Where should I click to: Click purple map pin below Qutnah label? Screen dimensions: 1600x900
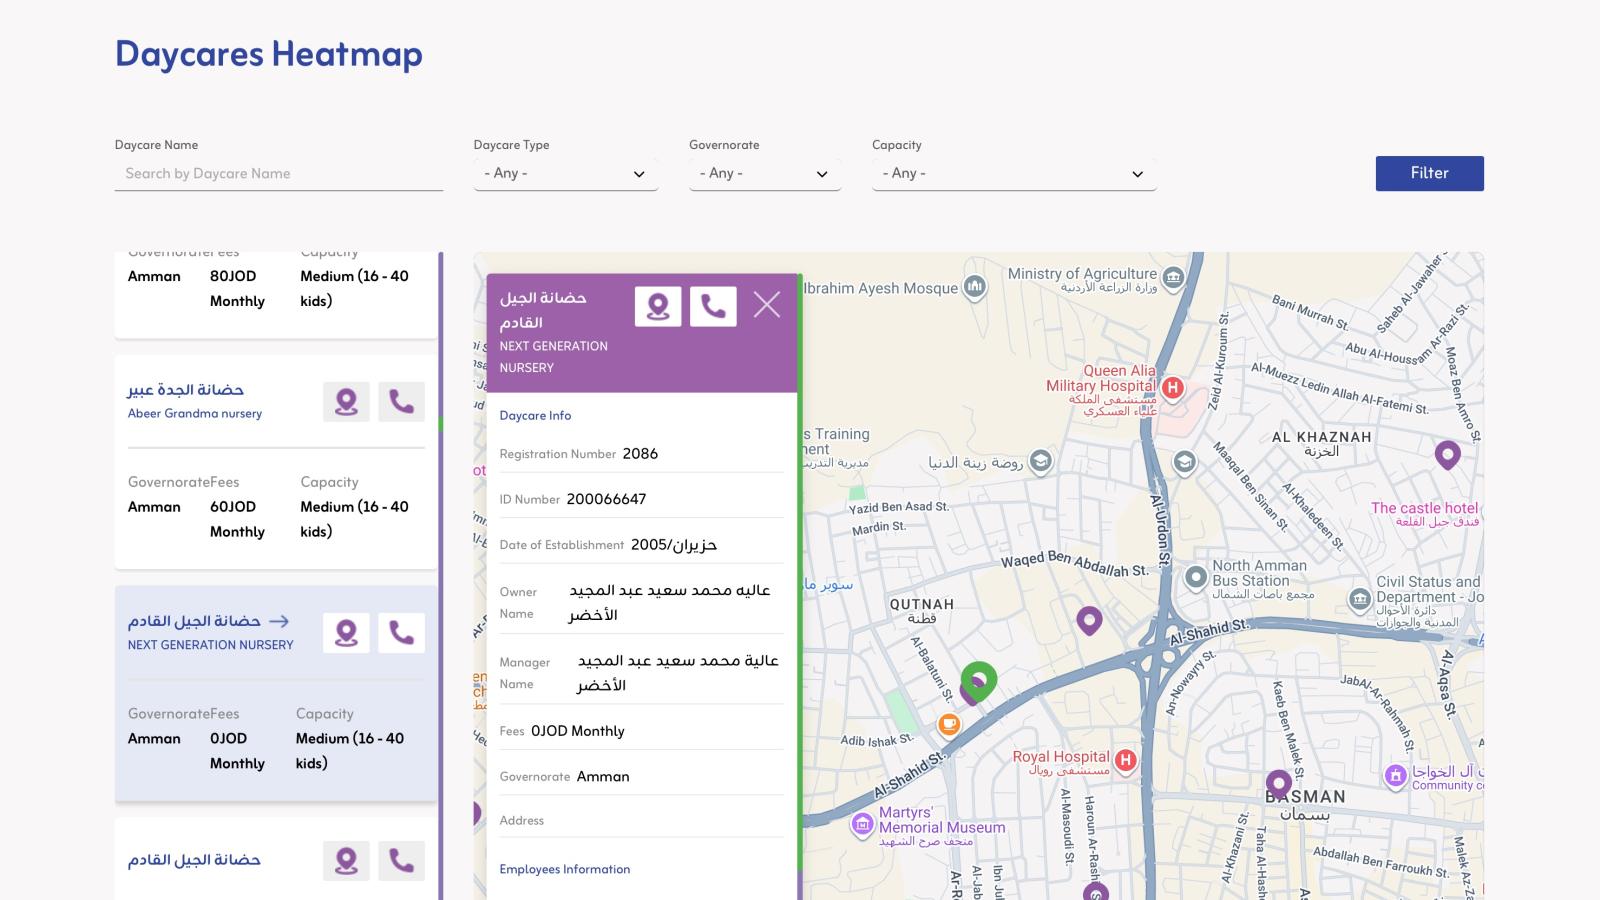(1089, 621)
